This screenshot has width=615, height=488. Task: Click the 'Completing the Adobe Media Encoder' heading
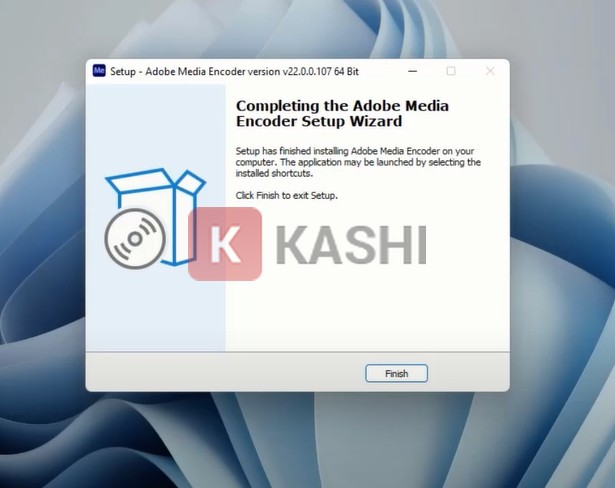click(342, 113)
